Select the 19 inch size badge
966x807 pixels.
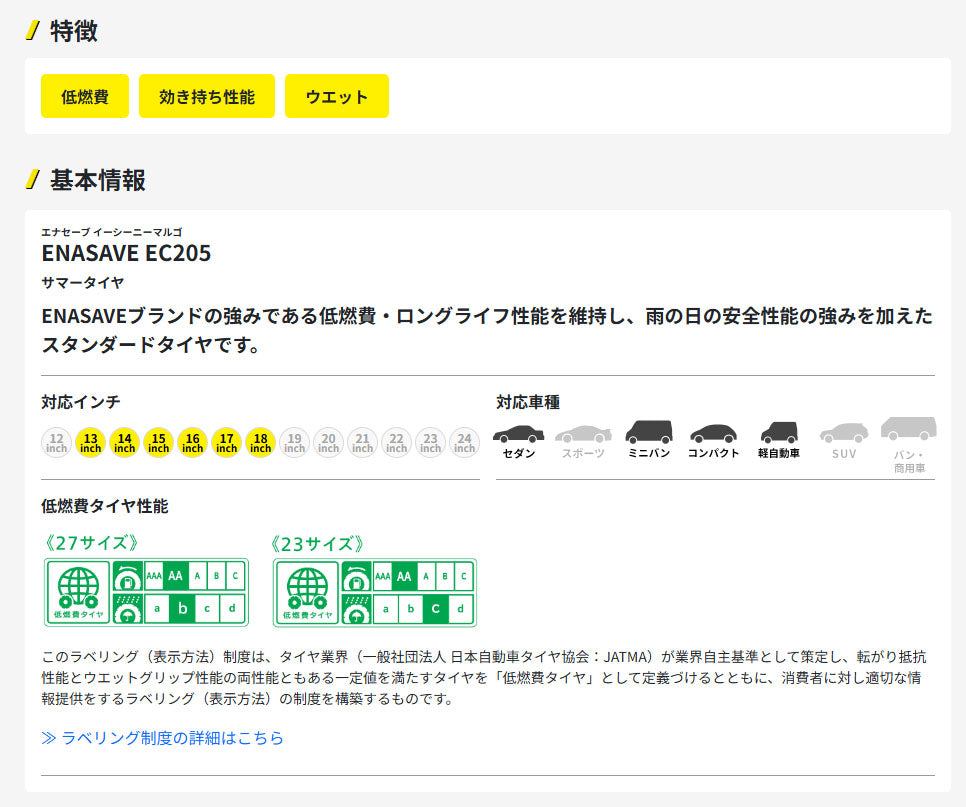[x=294, y=442]
